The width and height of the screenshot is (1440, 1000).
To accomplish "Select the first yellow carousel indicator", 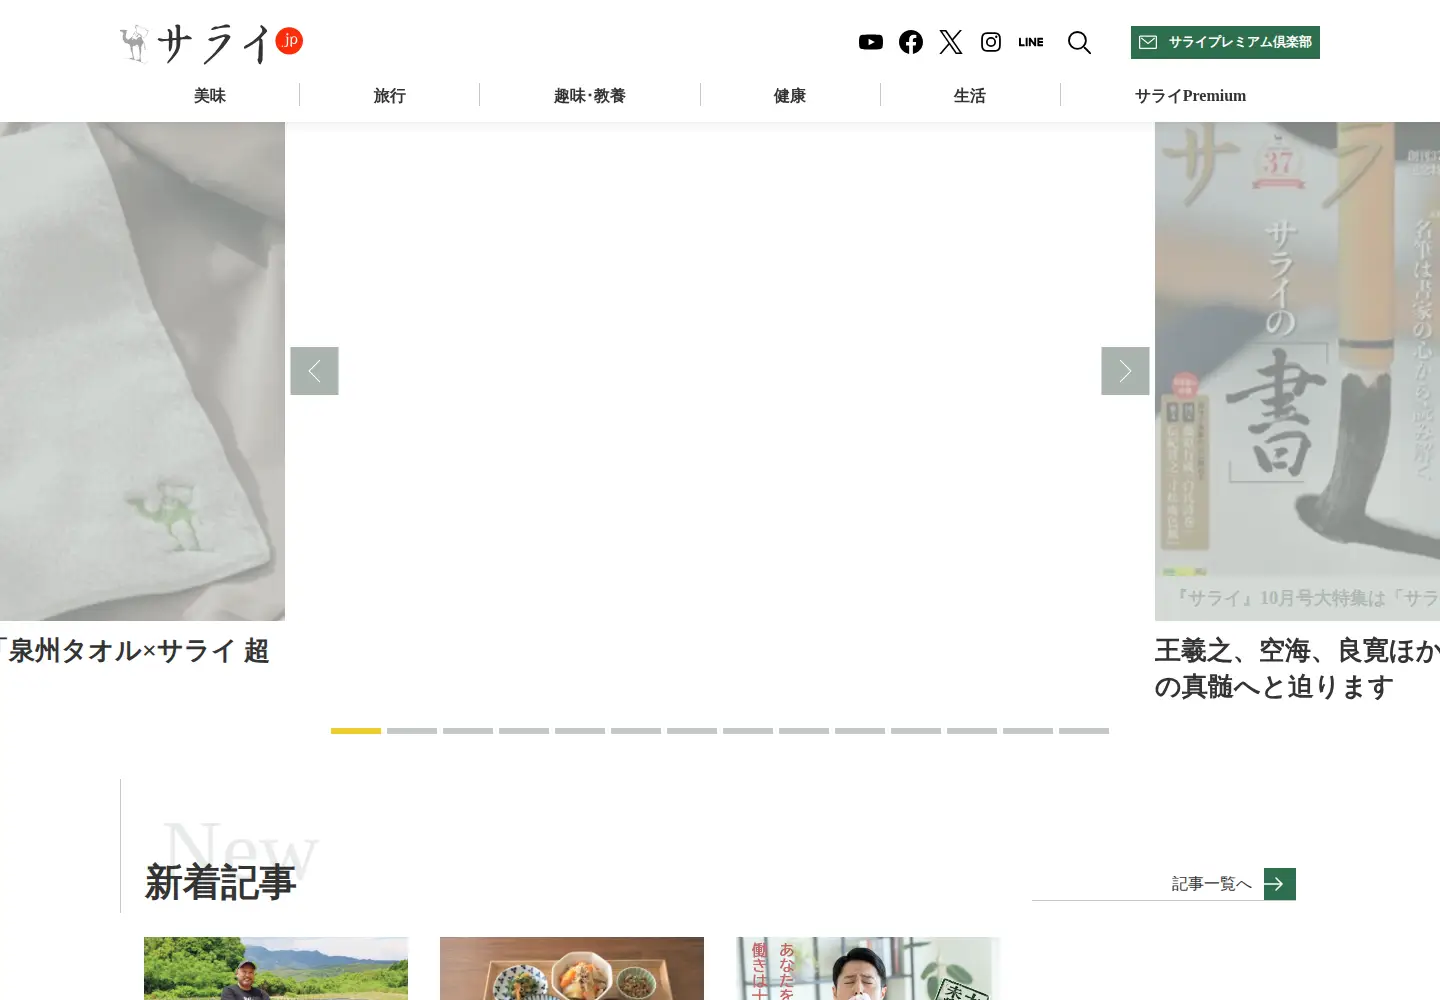I will [356, 731].
